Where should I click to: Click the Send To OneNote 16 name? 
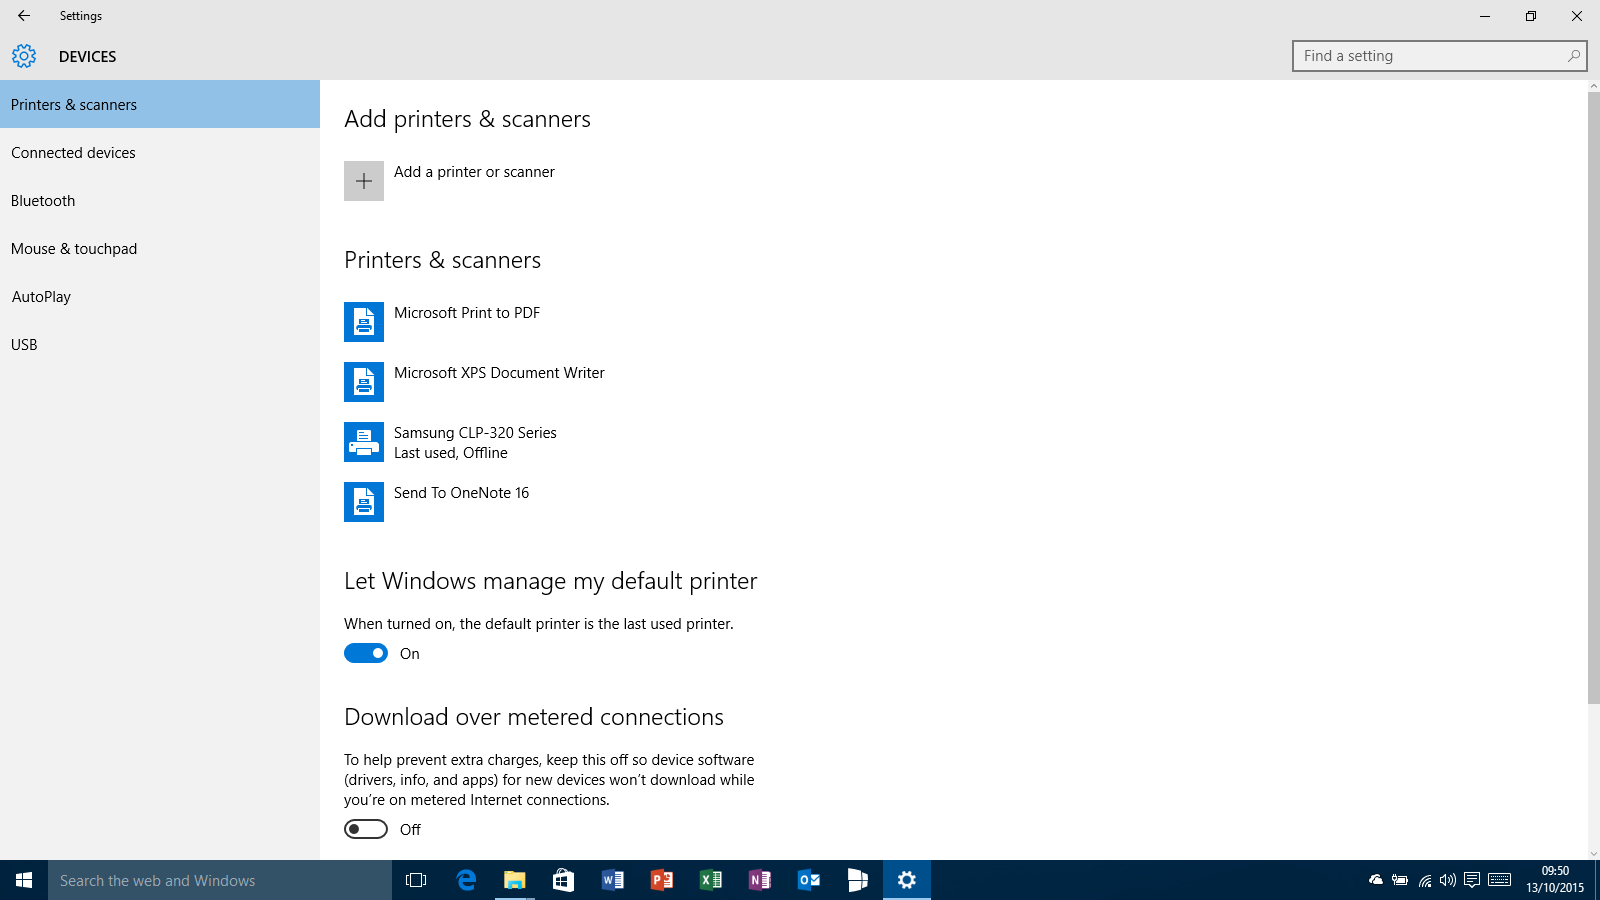click(461, 493)
